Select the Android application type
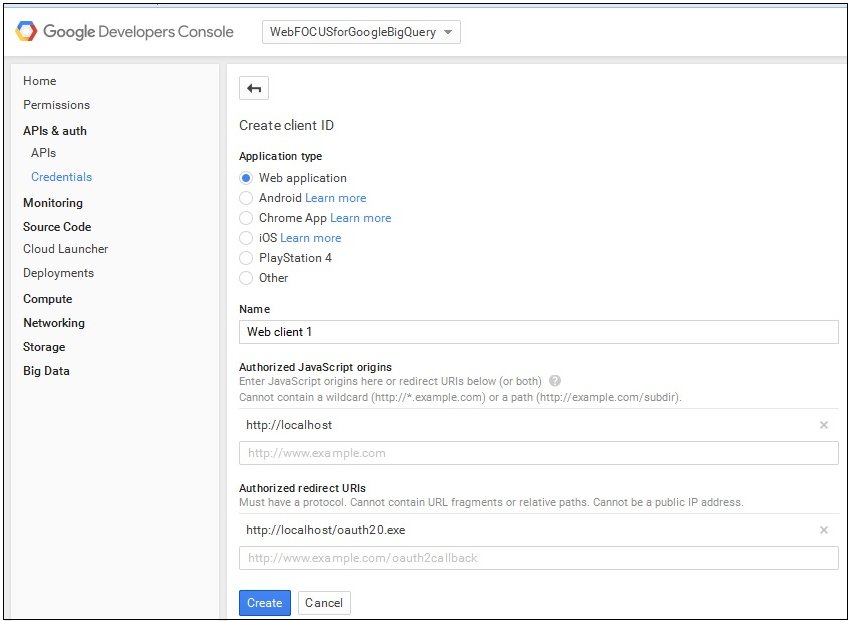The height and width of the screenshot is (622, 850). tap(246, 198)
